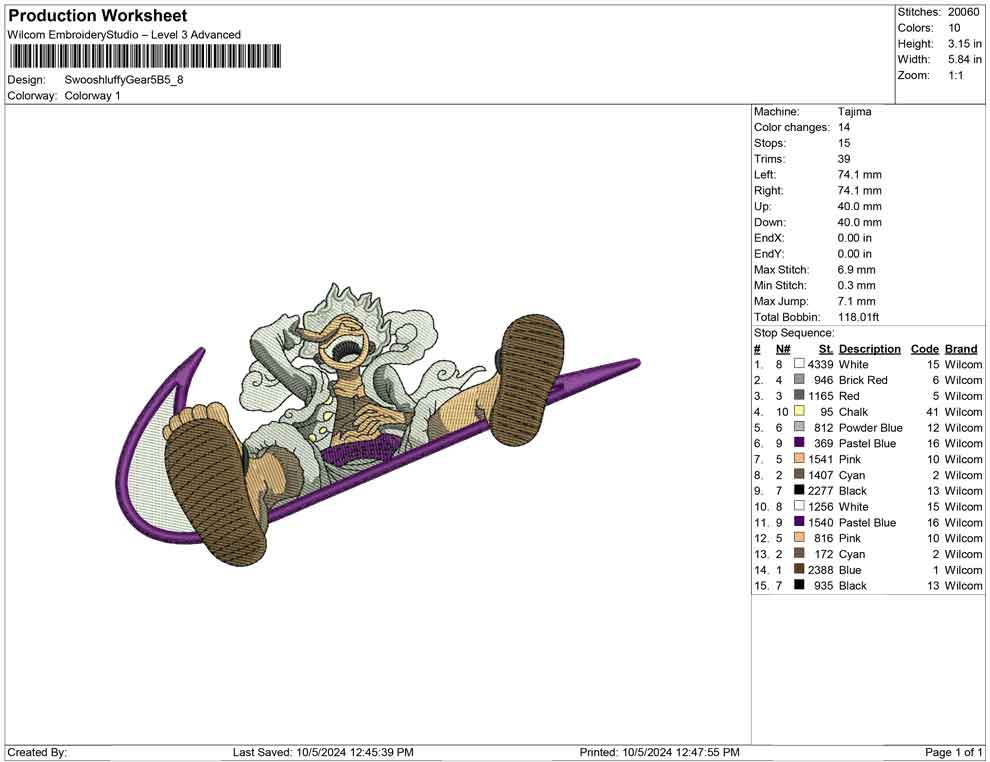
Task: Click the Trims value '39'
Action: pos(844,159)
